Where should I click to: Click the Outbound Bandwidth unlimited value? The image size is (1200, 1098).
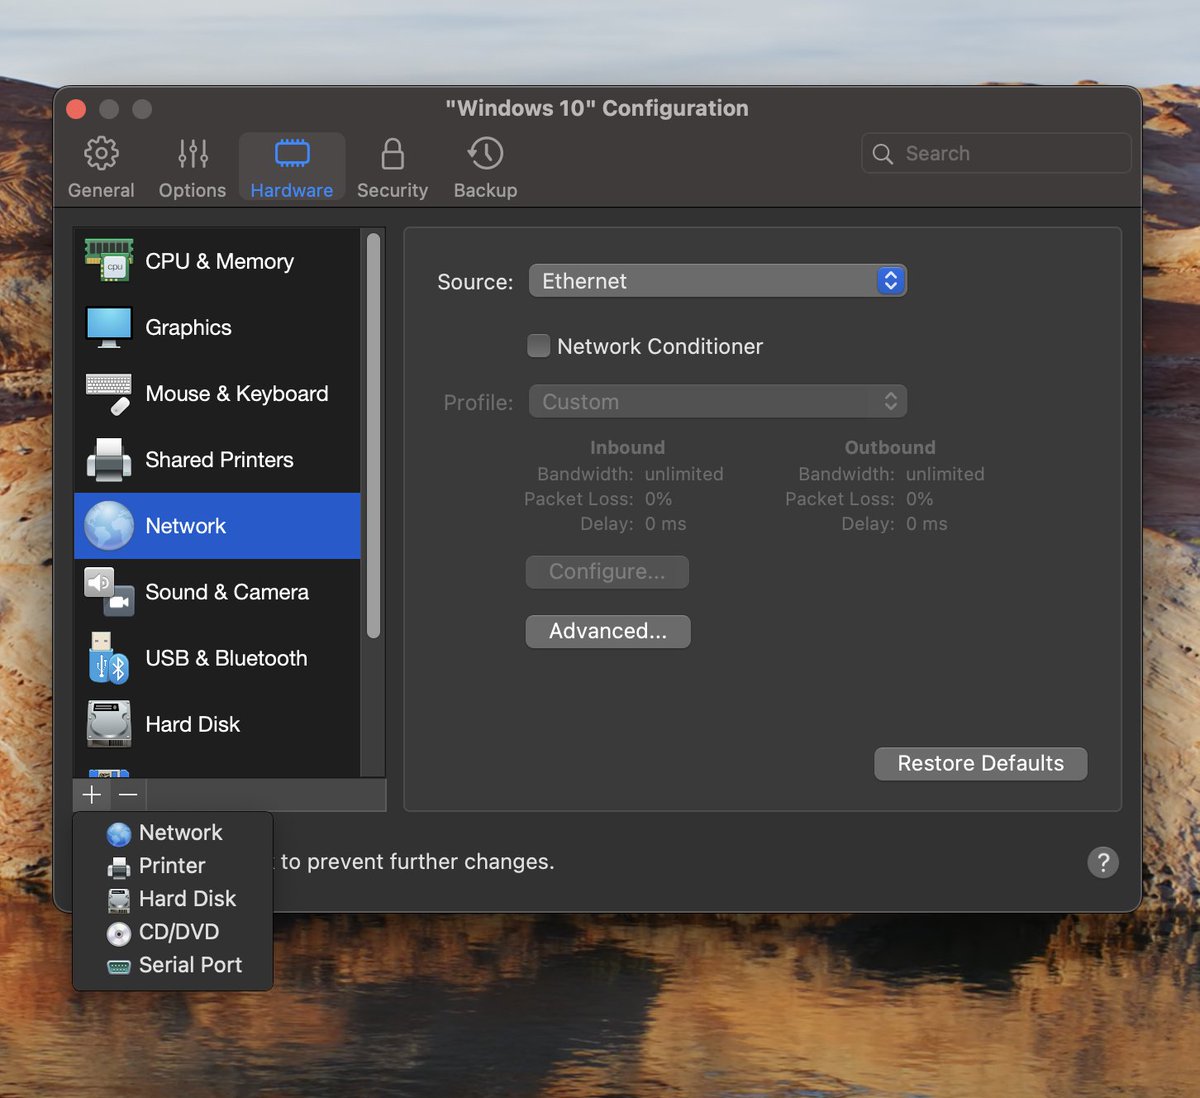pyautogui.click(x=945, y=474)
